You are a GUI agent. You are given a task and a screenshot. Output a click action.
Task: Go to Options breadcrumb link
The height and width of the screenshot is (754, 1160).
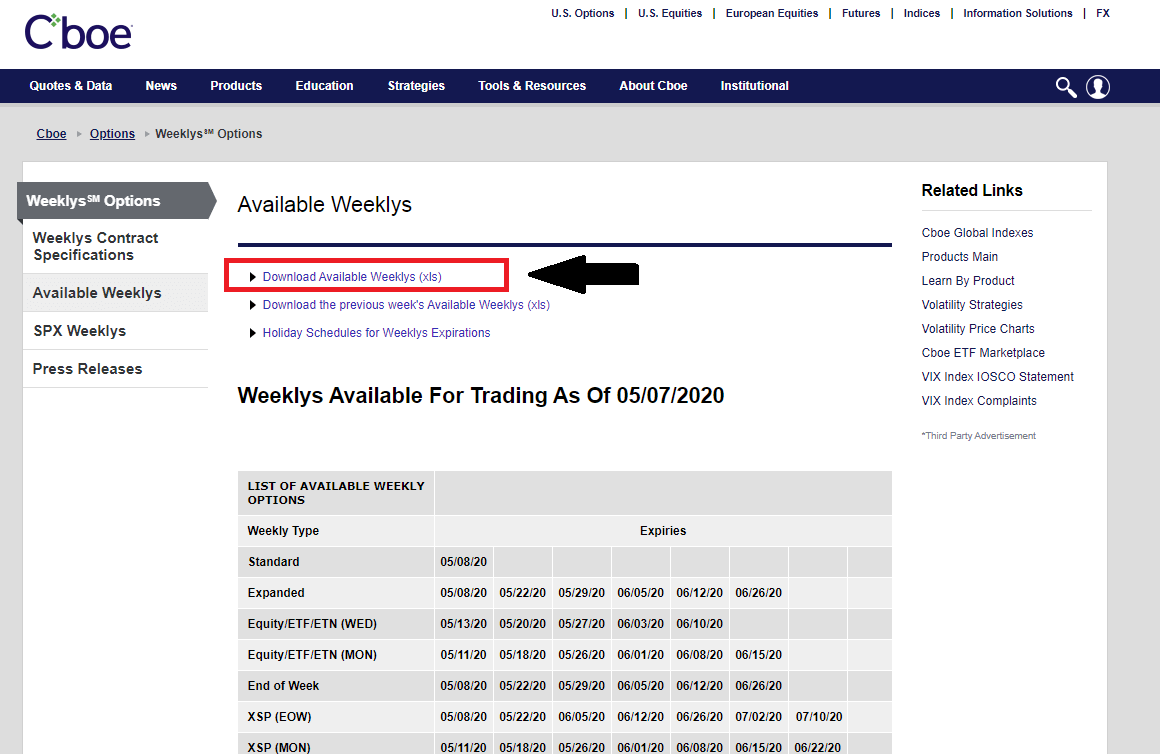[x=112, y=134]
